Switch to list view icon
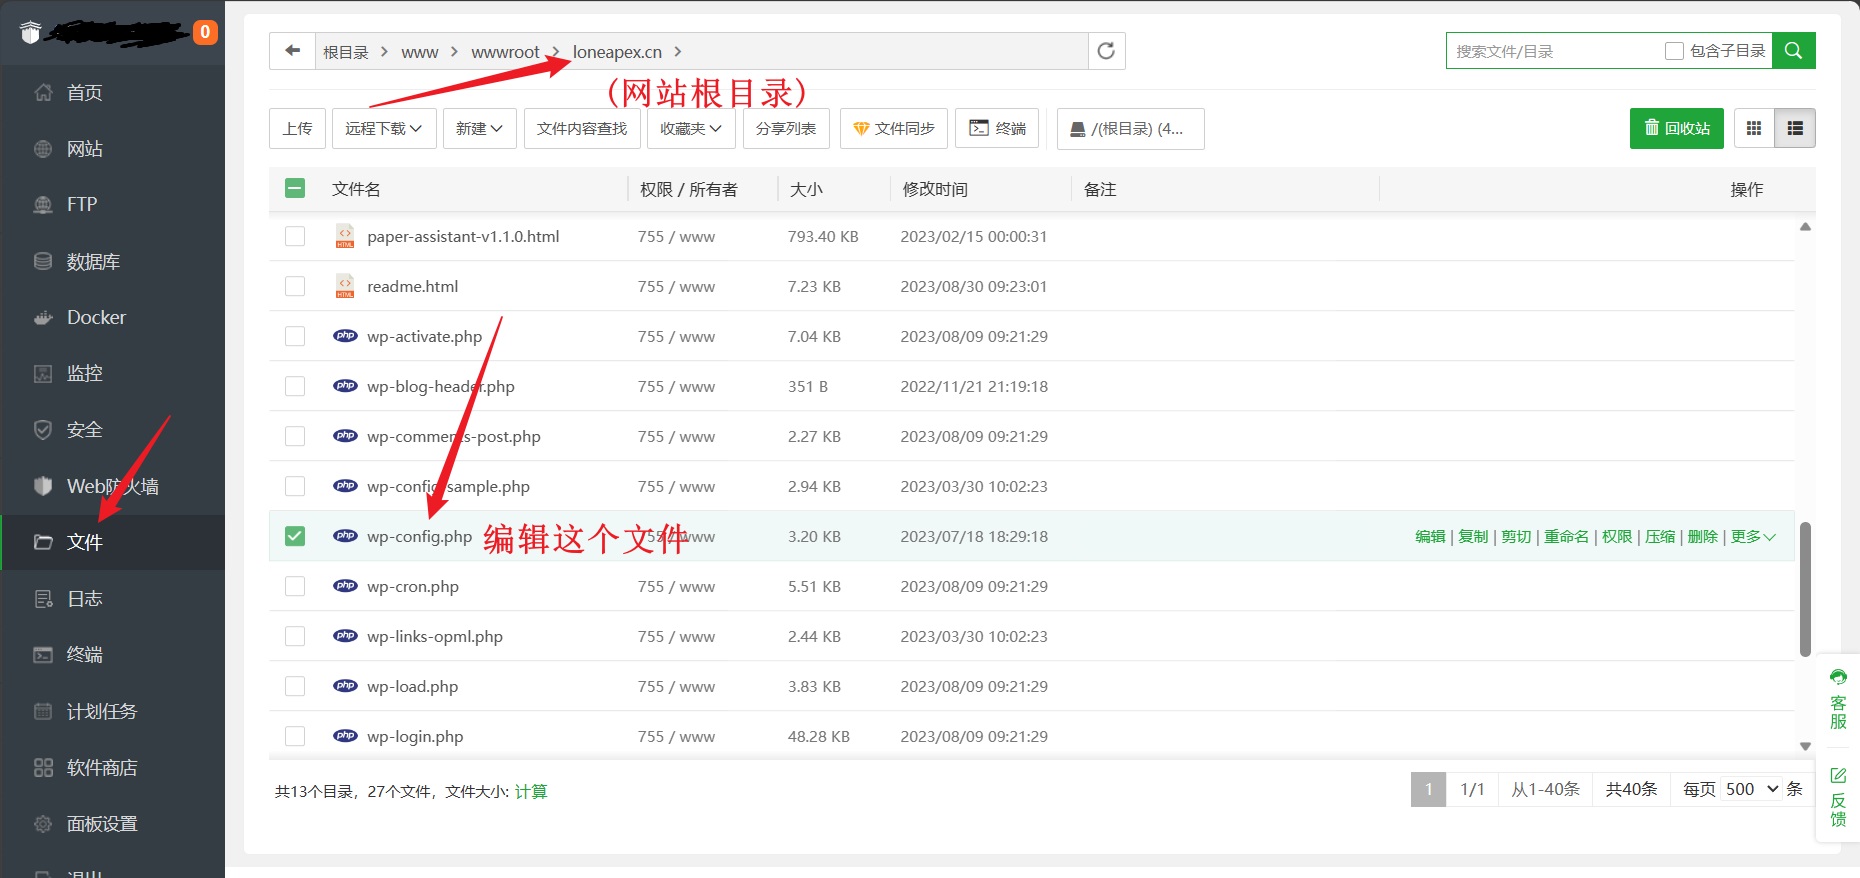This screenshot has width=1860, height=878. click(x=1795, y=128)
